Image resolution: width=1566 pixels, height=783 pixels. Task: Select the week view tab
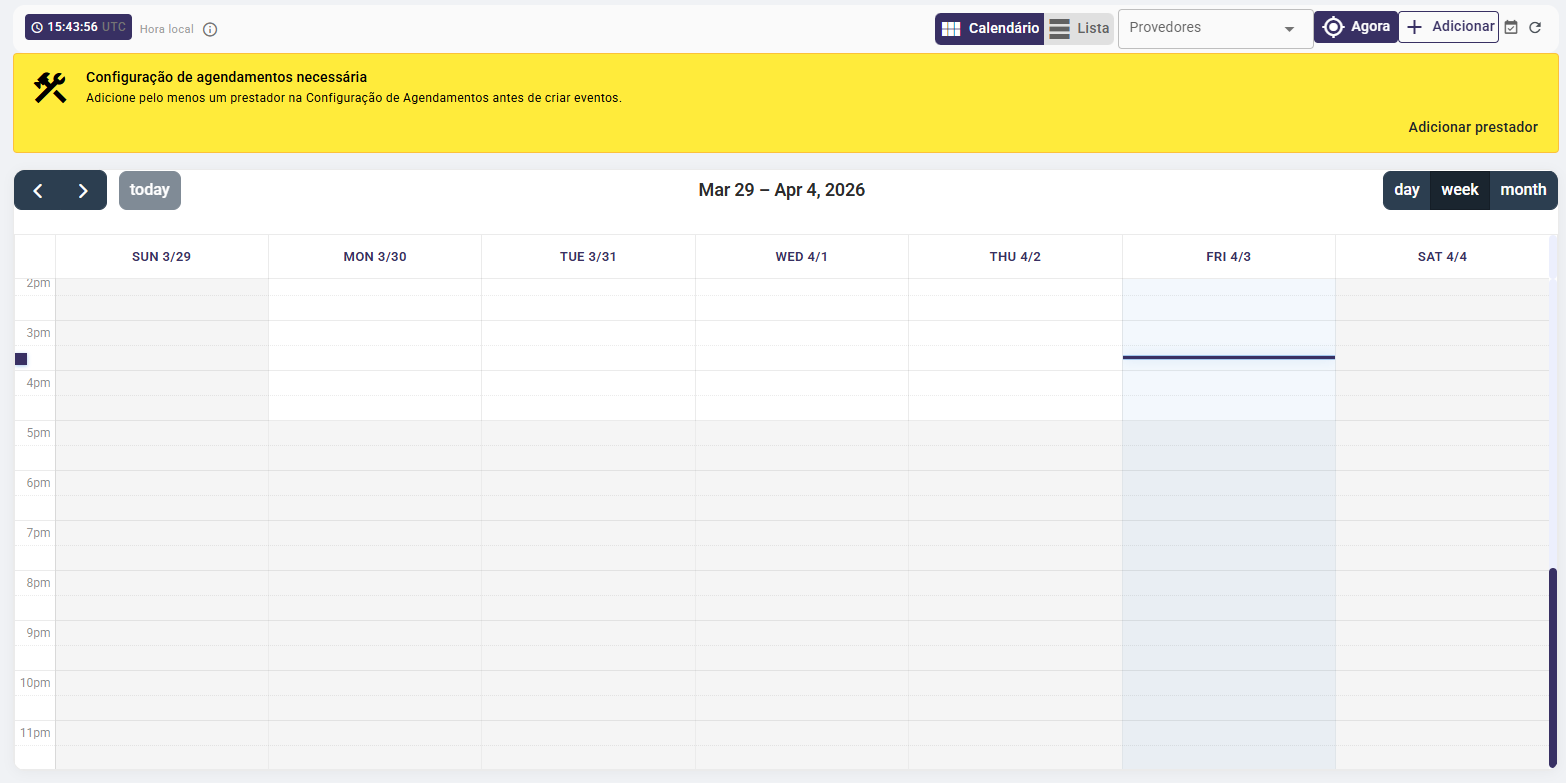[1460, 190]
